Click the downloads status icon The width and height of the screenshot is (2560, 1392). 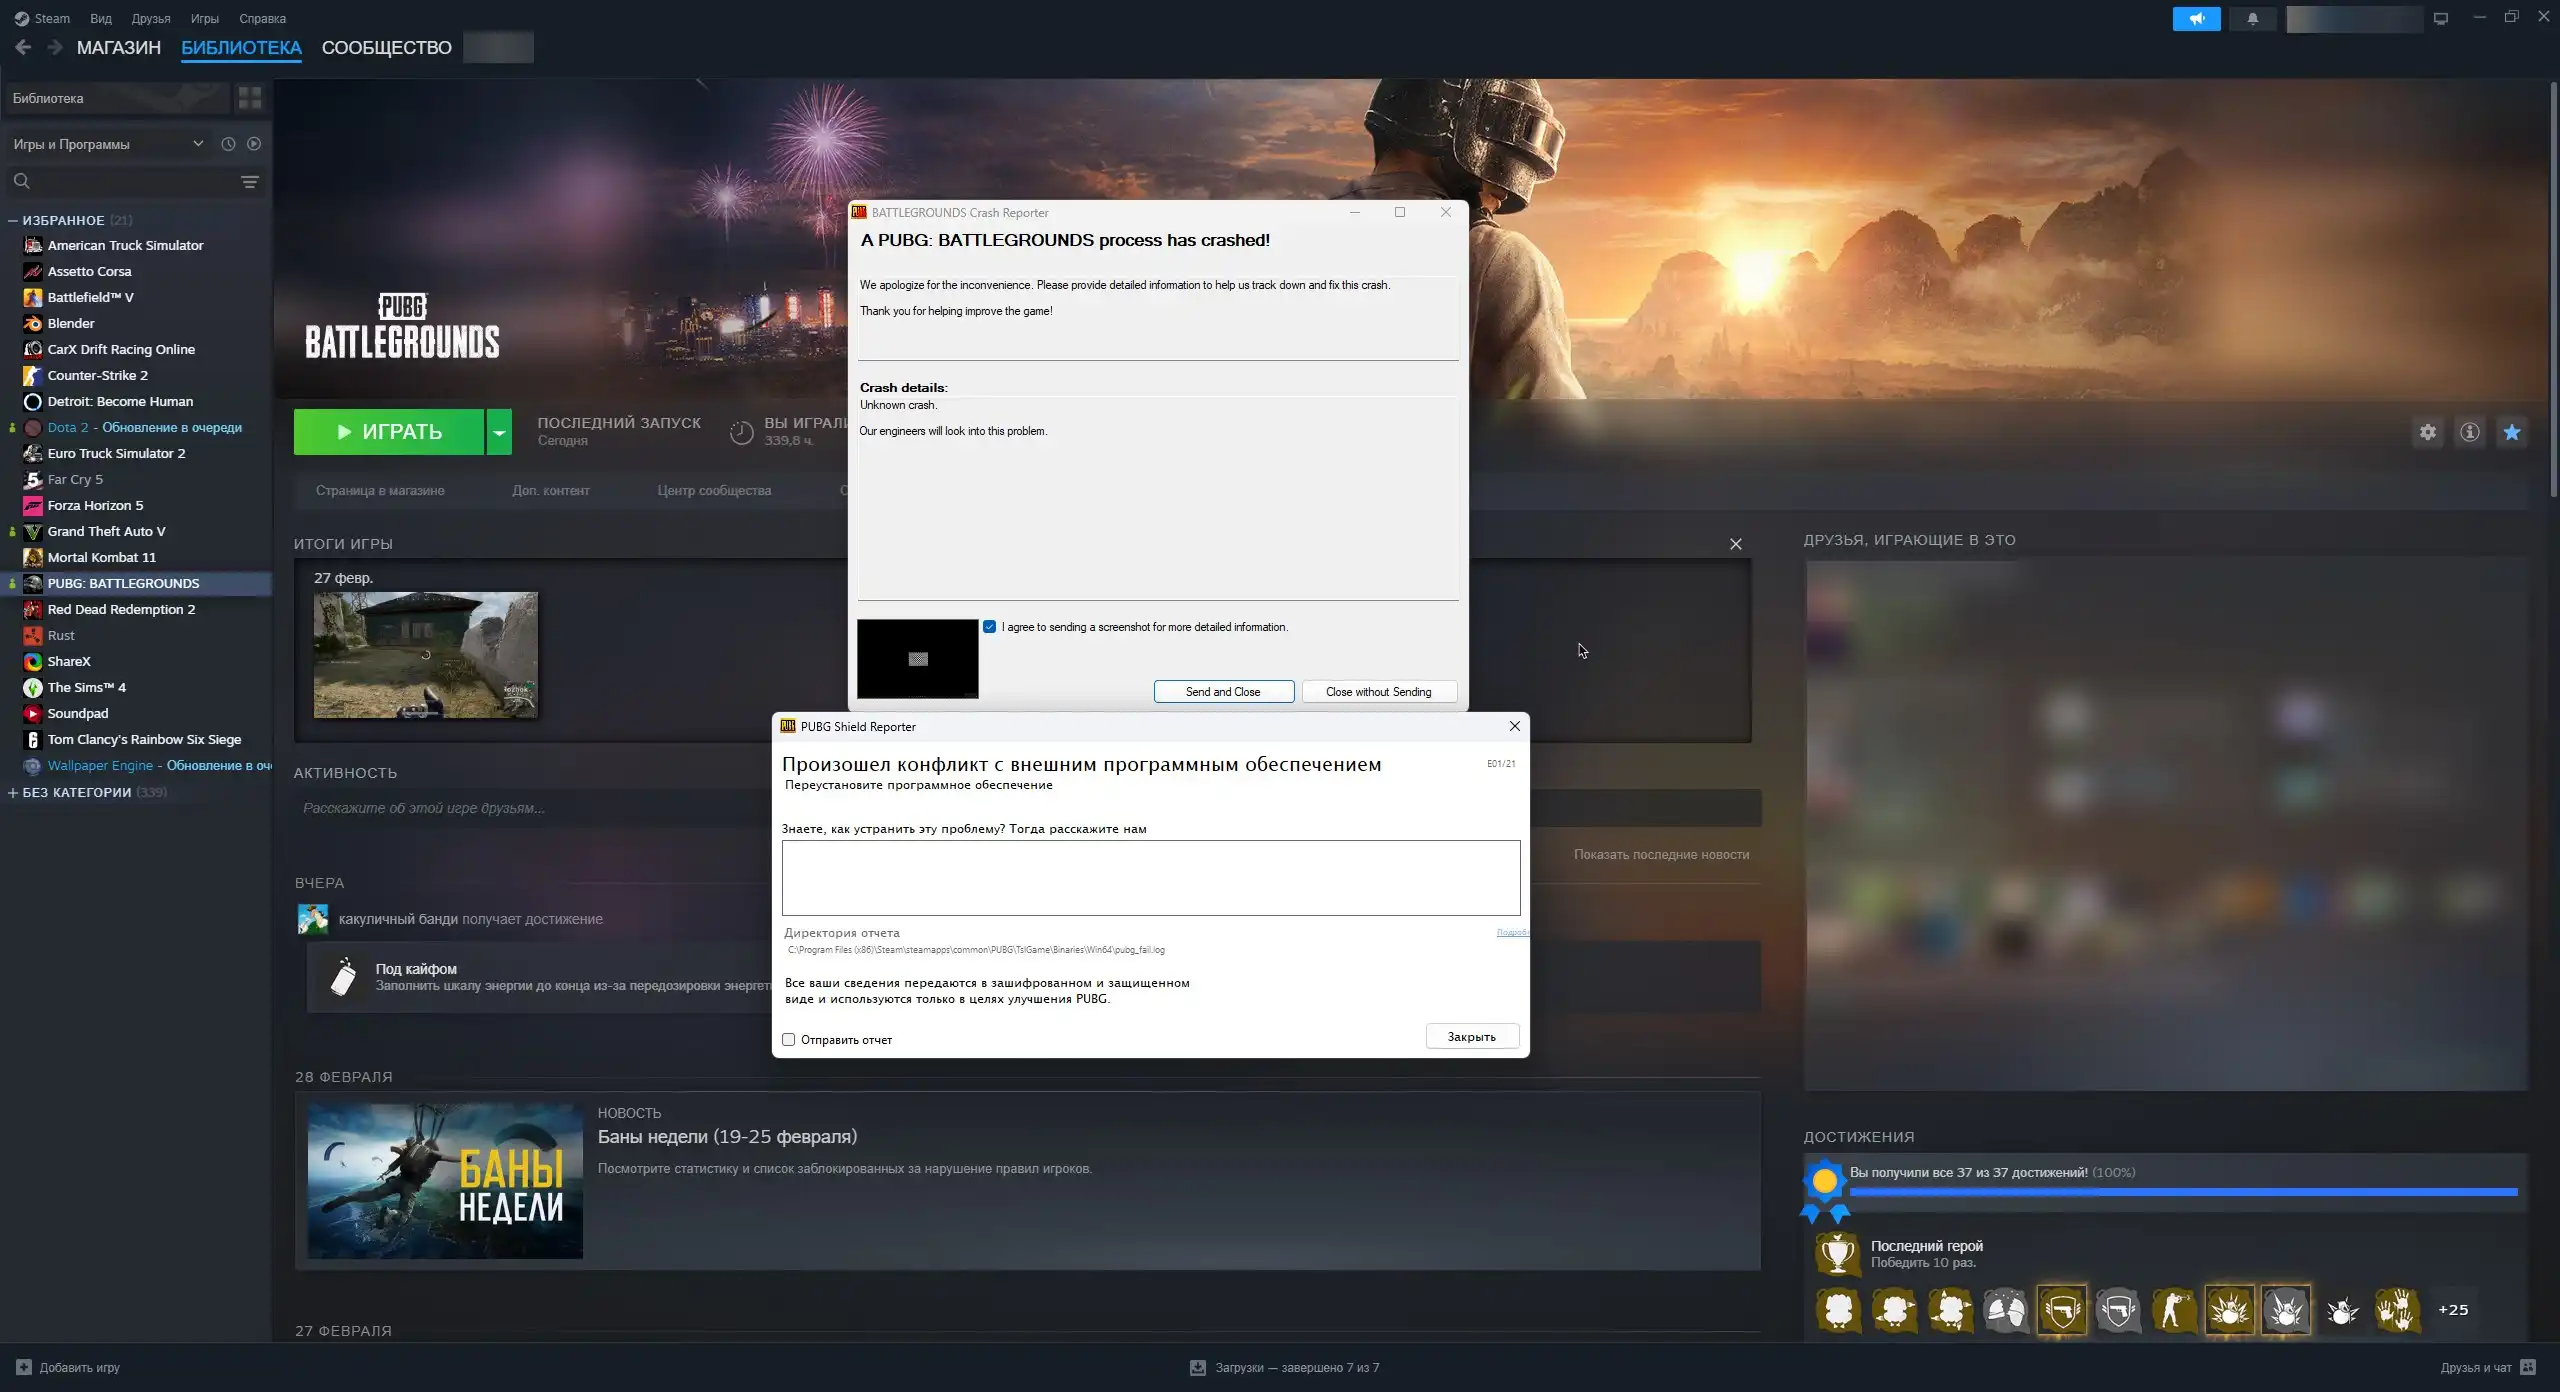tap(1198, 1367)
